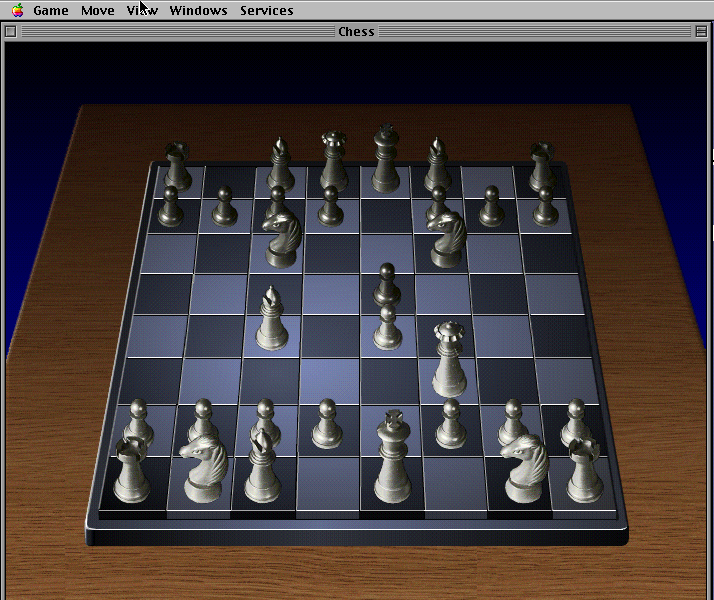
Task: Select the black king on e8
Action: pos(386,158)
